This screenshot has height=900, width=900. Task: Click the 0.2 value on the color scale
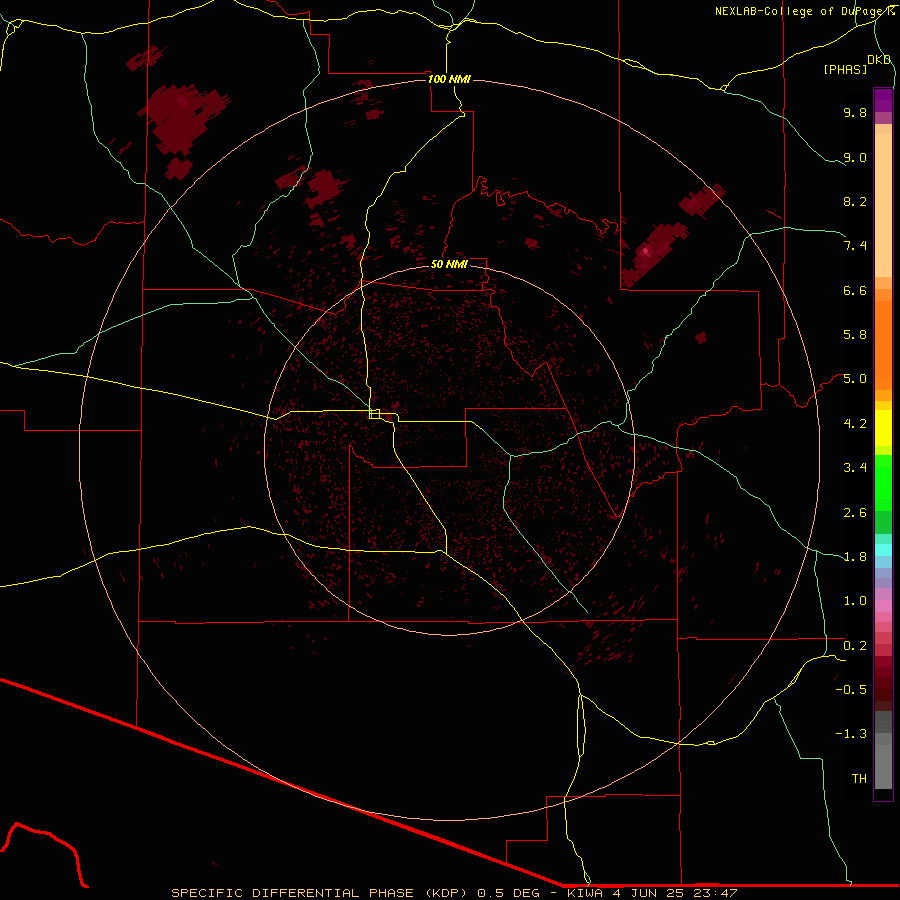pos(855,646)
